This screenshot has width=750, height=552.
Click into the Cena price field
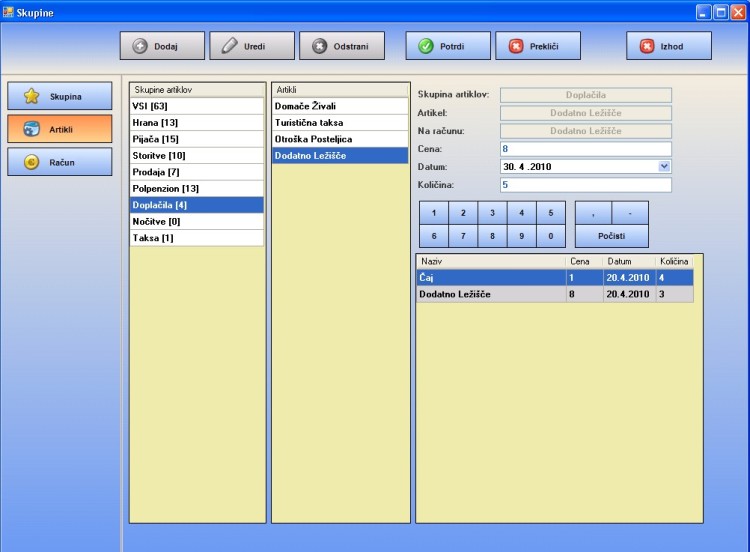[x=585, y=148]
